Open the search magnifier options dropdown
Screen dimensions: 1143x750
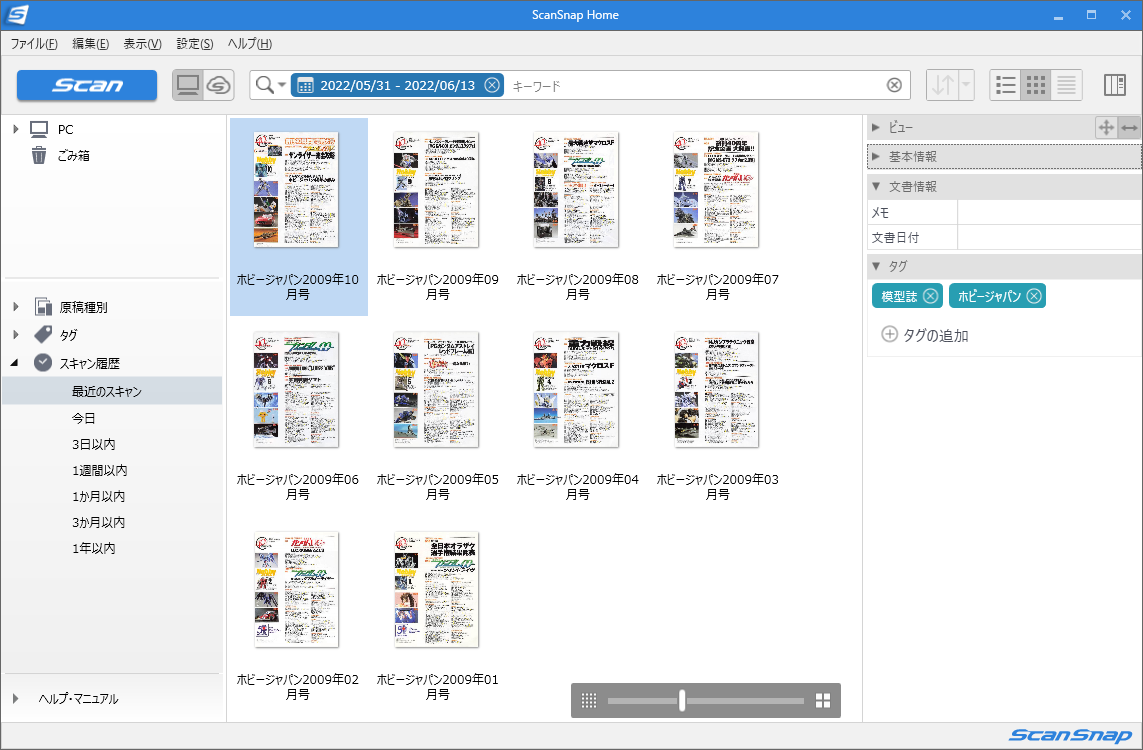(x=270, y=85)
